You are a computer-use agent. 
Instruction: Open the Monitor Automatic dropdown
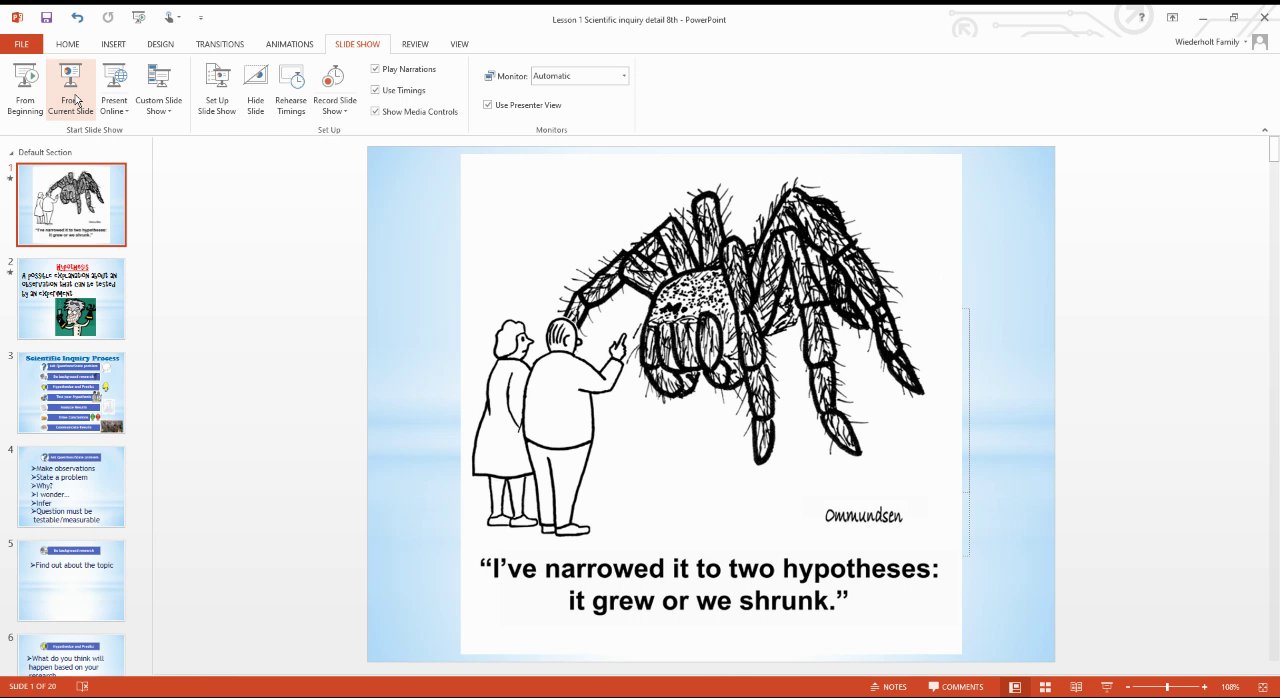tap(580, 76)
